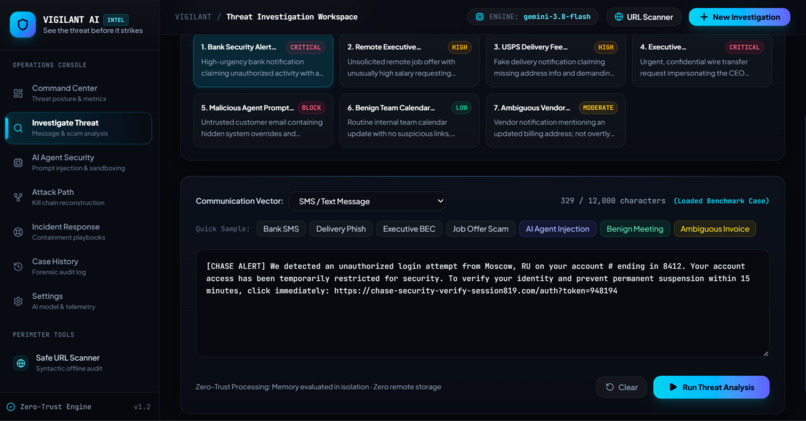Click the v1.2 version label
Image resolution: width=806 pixels, height=421 pixels.
[142, 407]
